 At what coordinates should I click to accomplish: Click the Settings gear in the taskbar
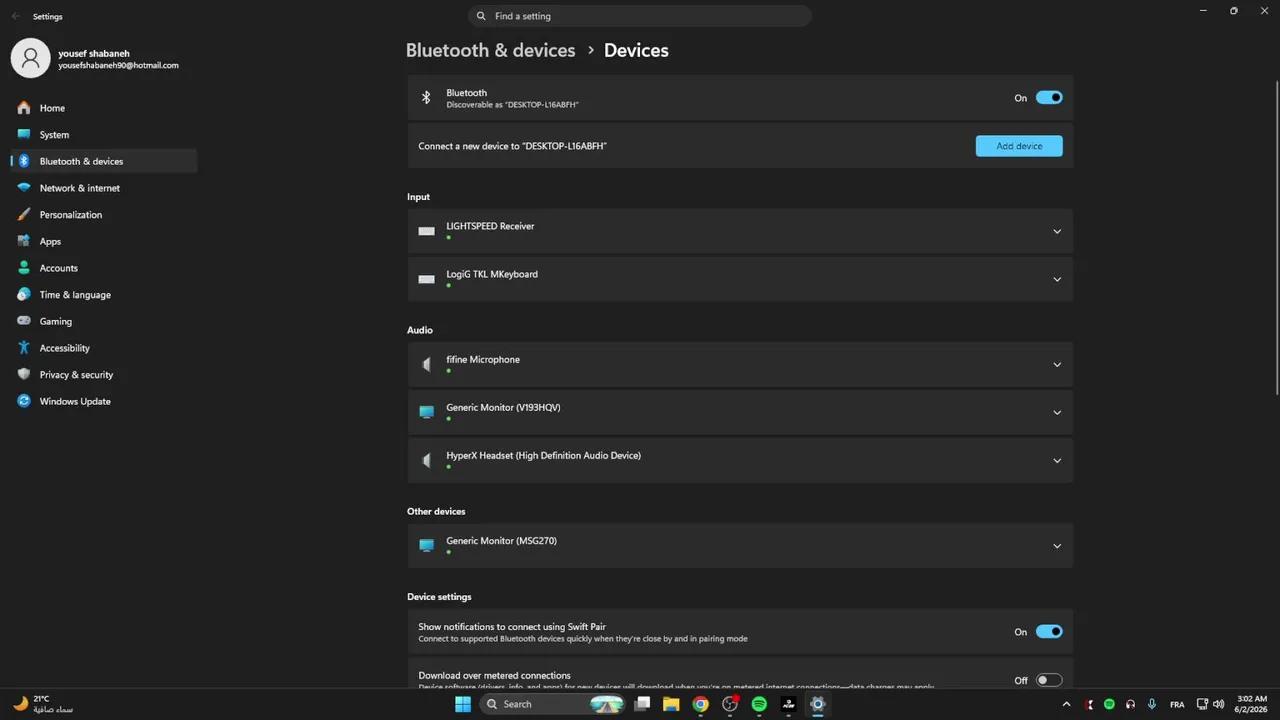(x=818, y=704)
